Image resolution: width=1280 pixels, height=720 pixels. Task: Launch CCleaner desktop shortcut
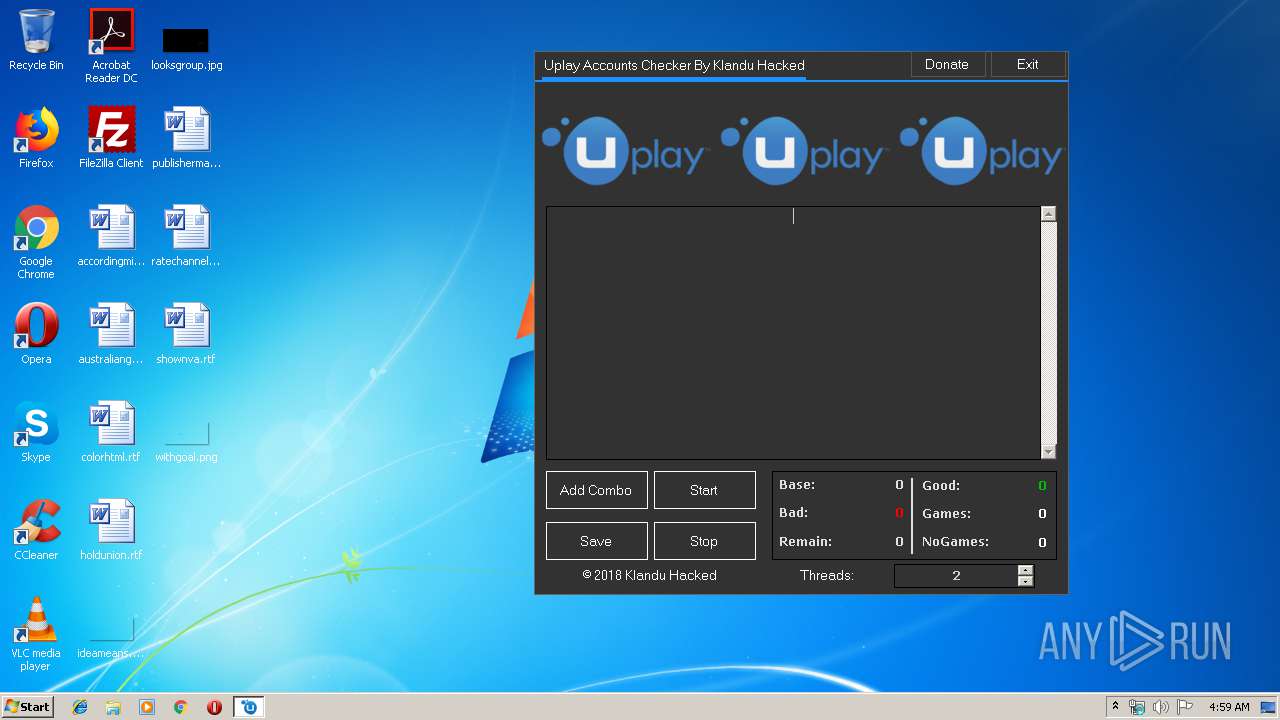(x=36, y=530)
